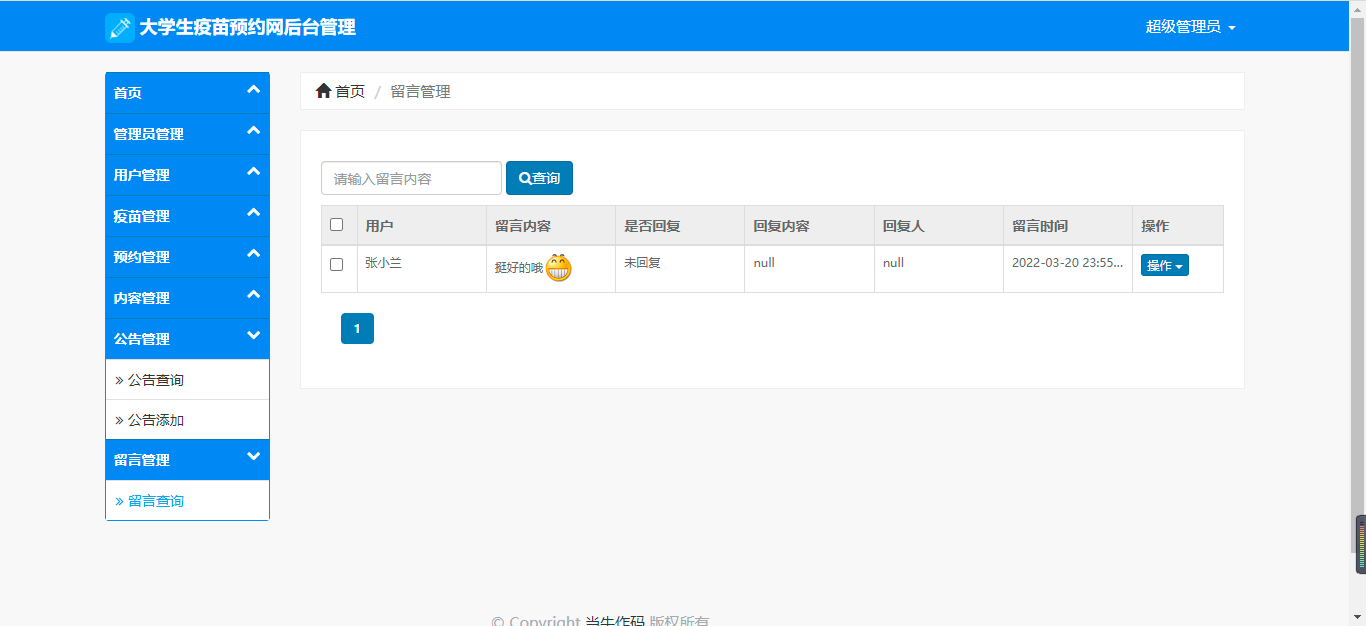The width and height of the screenshot is (1366, 626).
Task: Open the 操作 dropdown for 张小兰 row
Action: tap(1164, 265)
